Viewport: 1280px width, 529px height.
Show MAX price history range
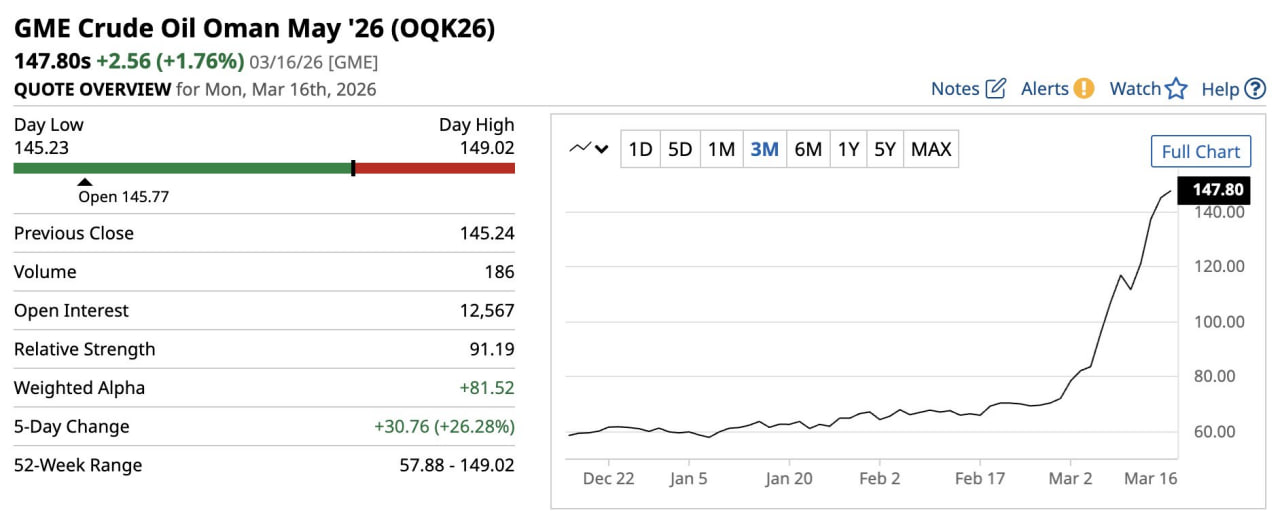click(931, 150)
